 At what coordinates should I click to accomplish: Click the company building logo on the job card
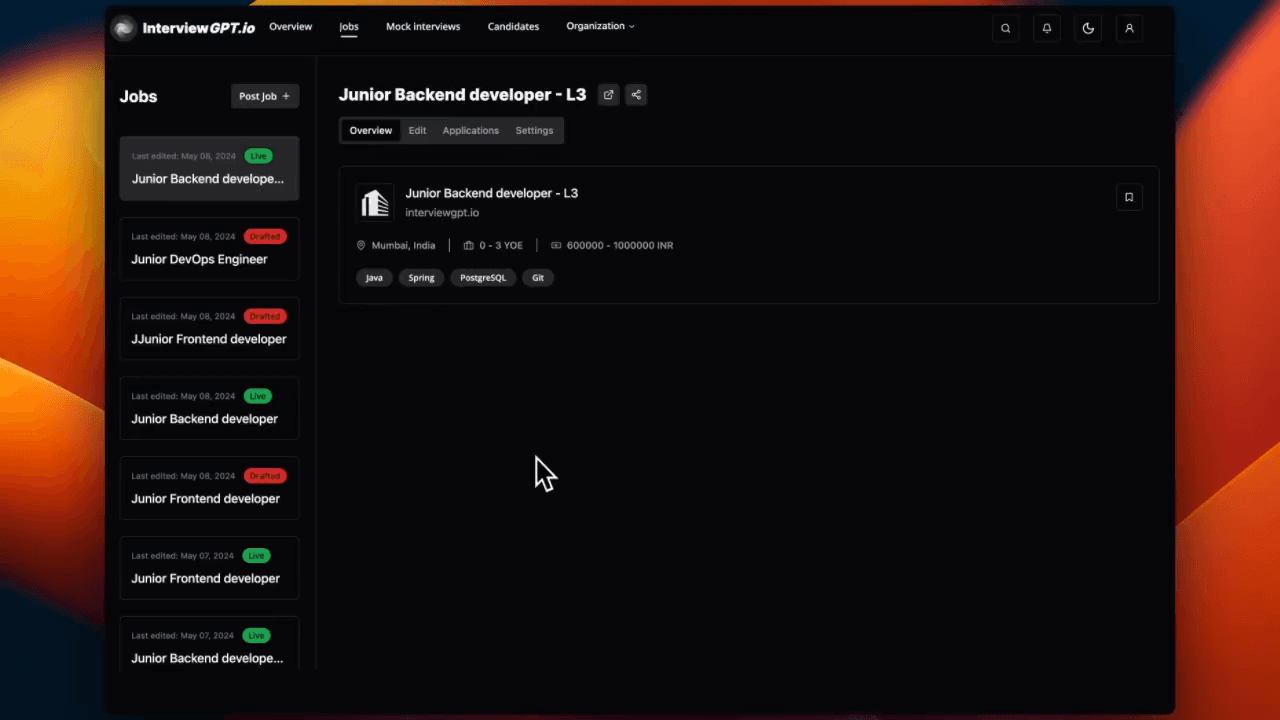click(374, 202)
